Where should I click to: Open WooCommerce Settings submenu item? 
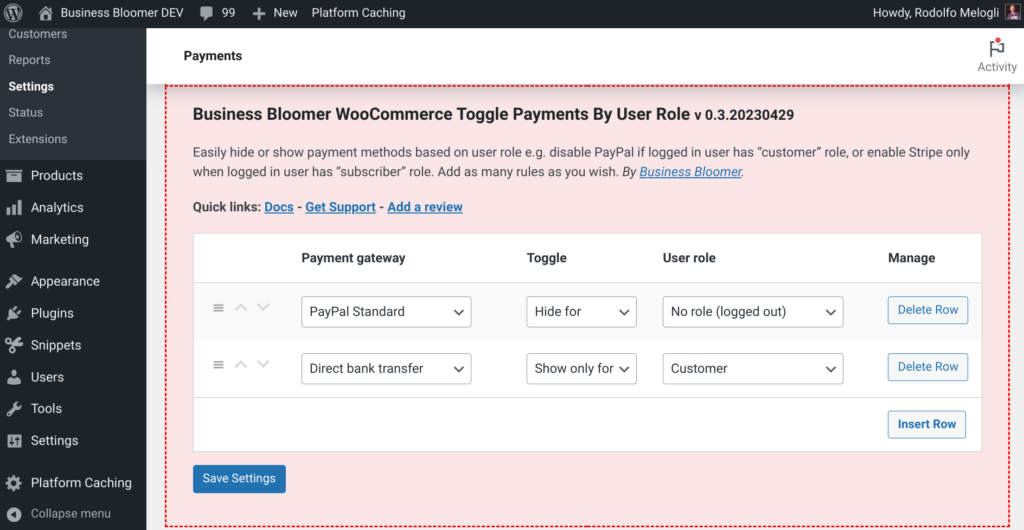pos(31,86)
